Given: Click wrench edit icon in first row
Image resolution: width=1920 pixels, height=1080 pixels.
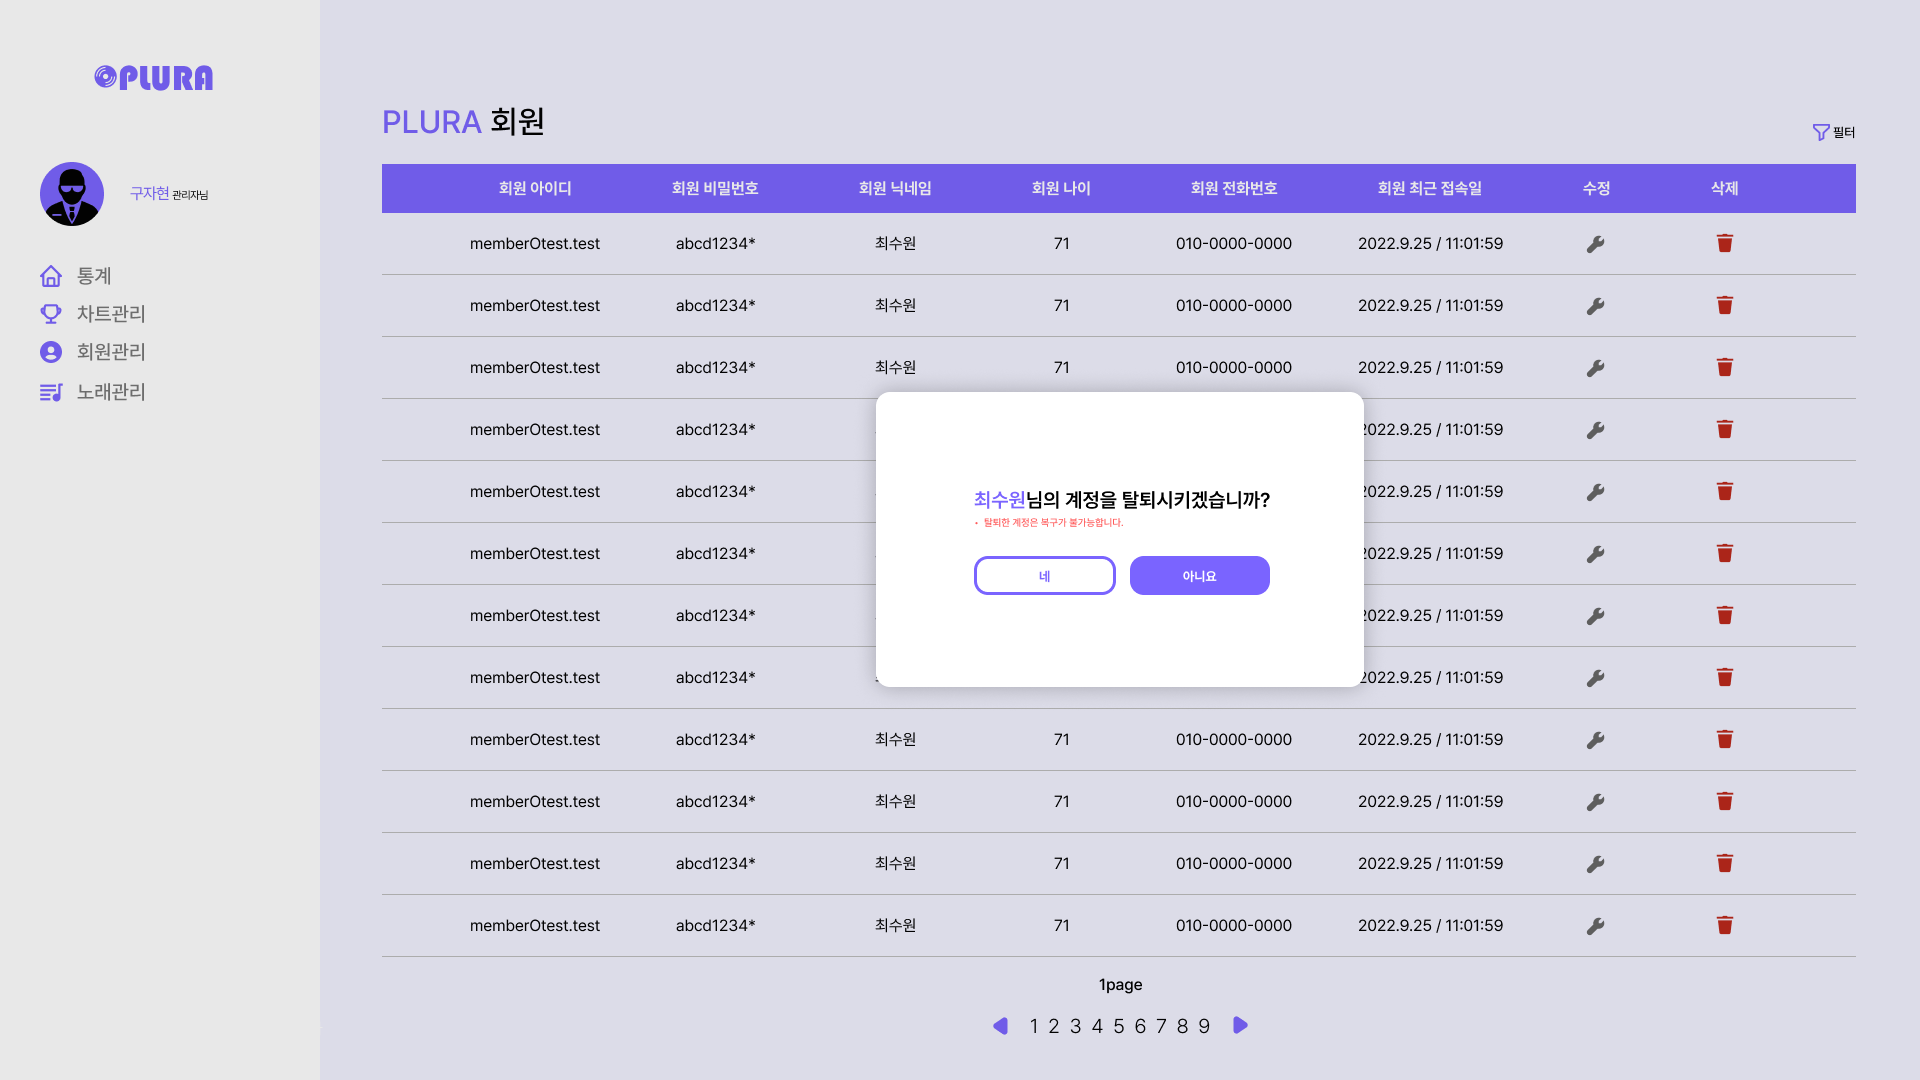Looking at the screenshot, I should 1596,244.
